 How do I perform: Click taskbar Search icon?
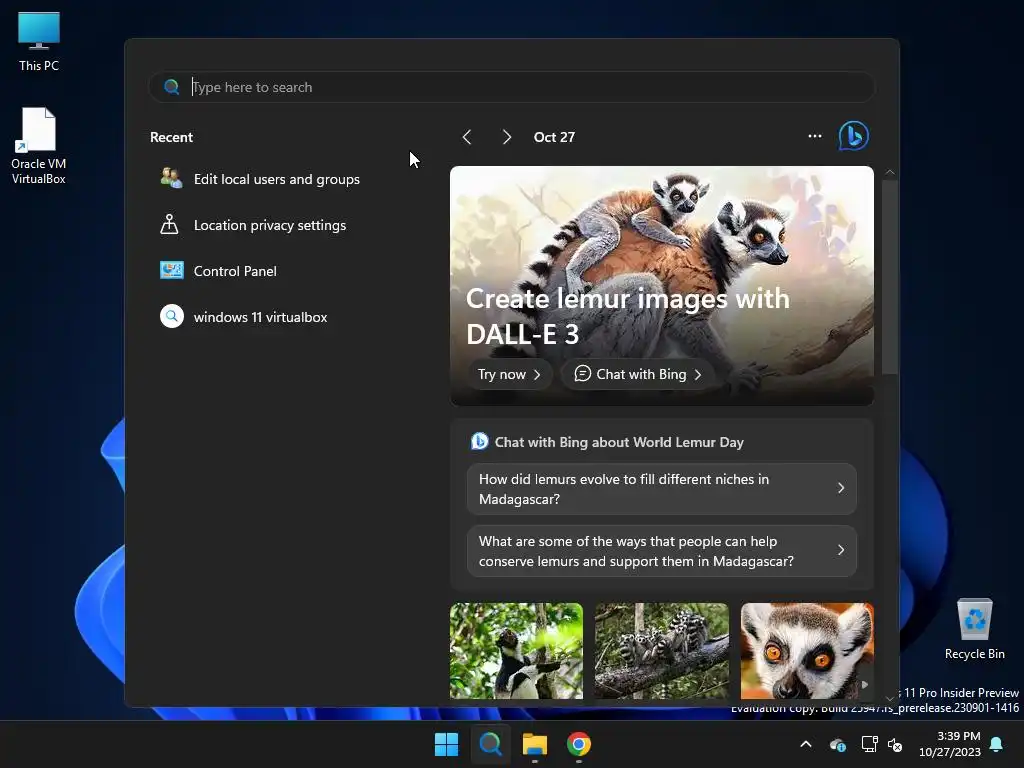(x=490, y=744)
